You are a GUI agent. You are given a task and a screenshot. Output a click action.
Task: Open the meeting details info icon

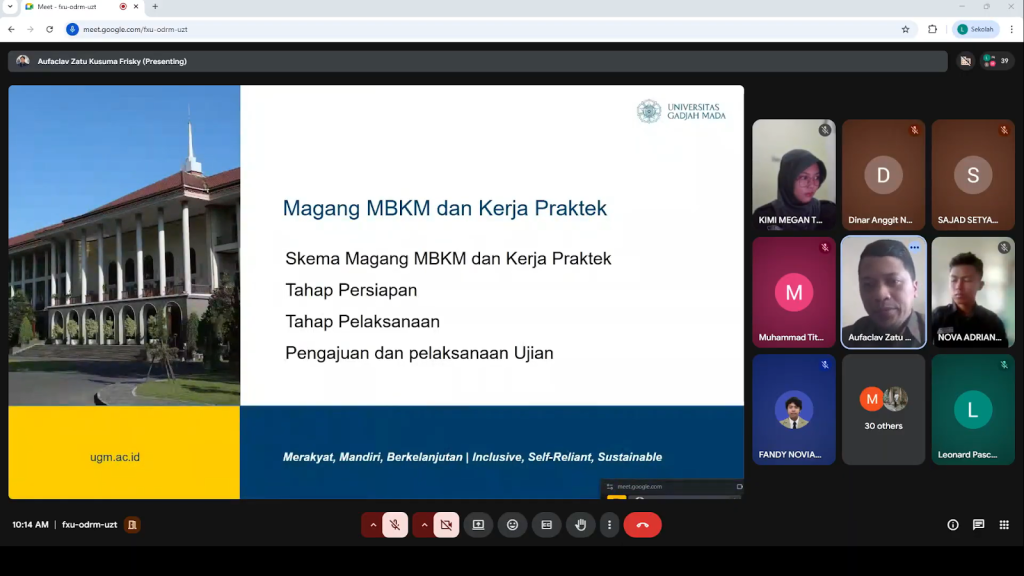[952, 525]
